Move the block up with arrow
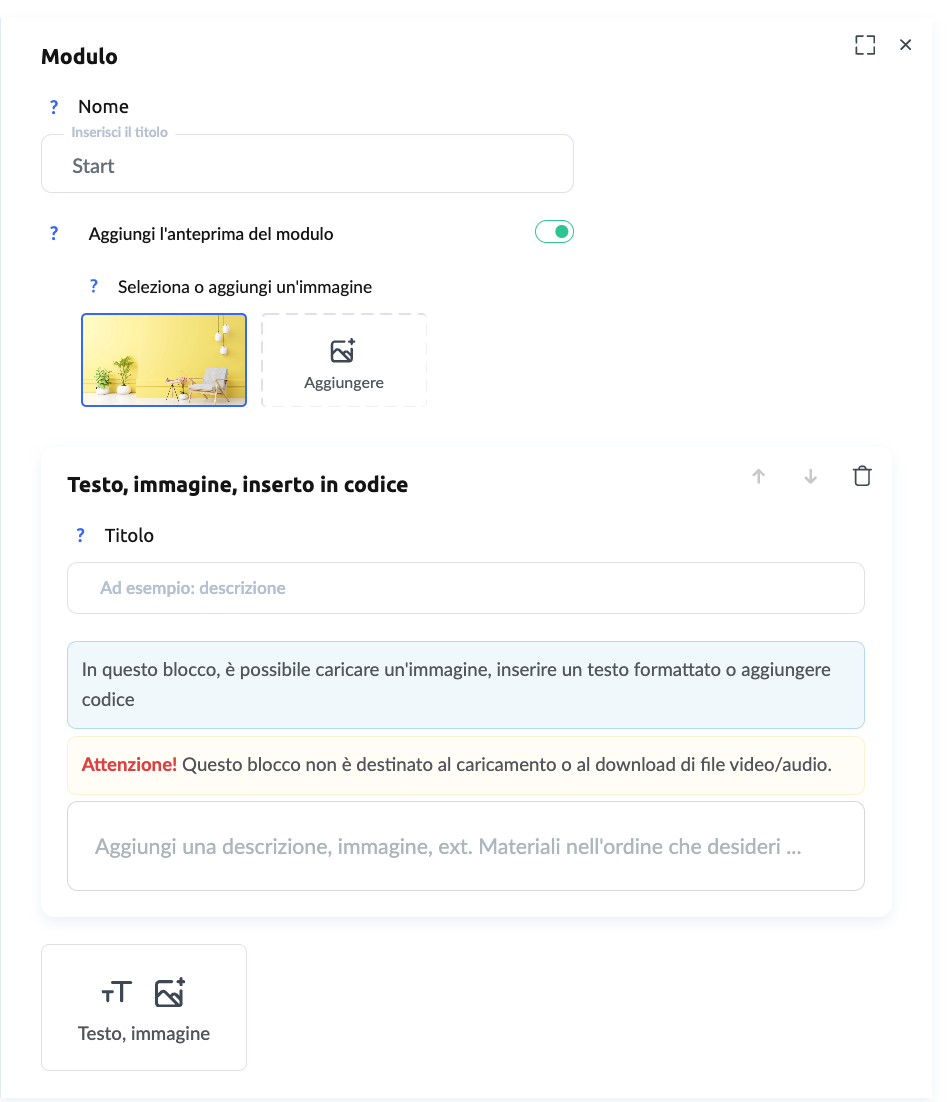 click(x=759, y=477)
